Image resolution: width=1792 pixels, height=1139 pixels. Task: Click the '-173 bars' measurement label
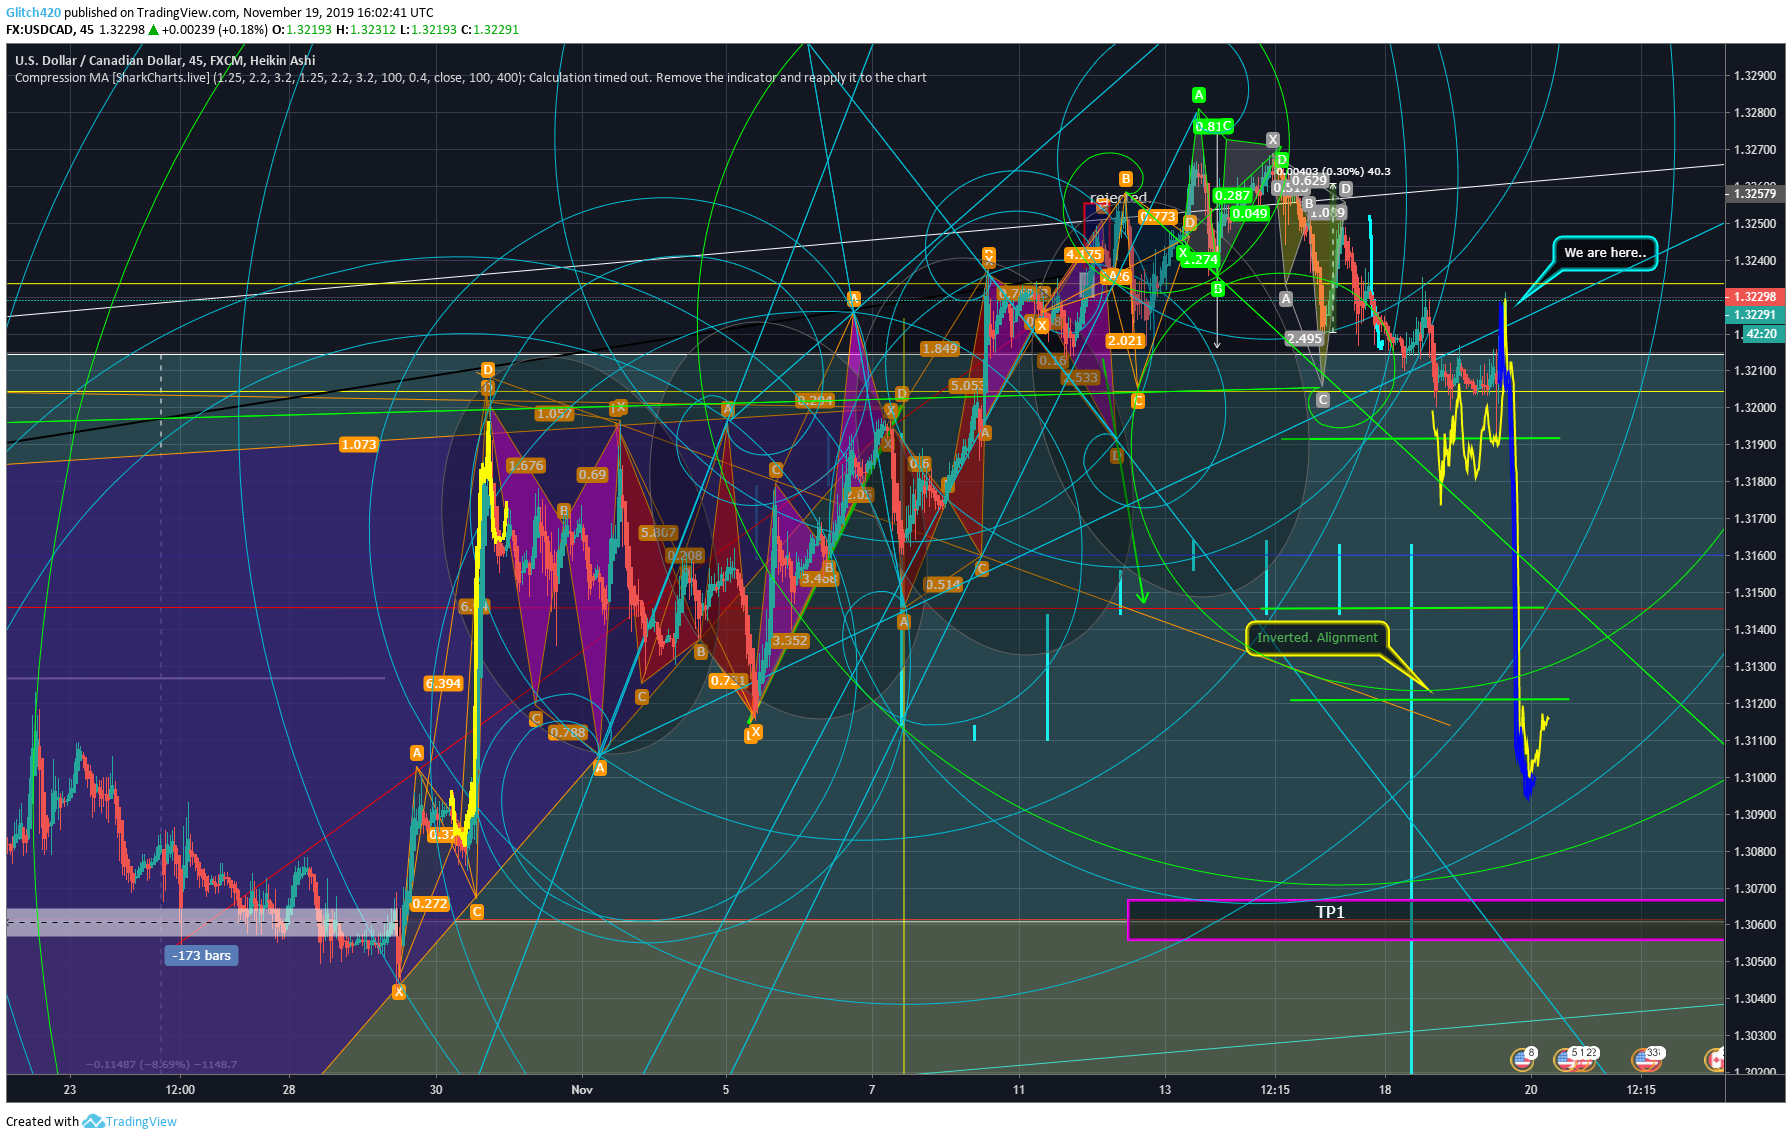201,955
